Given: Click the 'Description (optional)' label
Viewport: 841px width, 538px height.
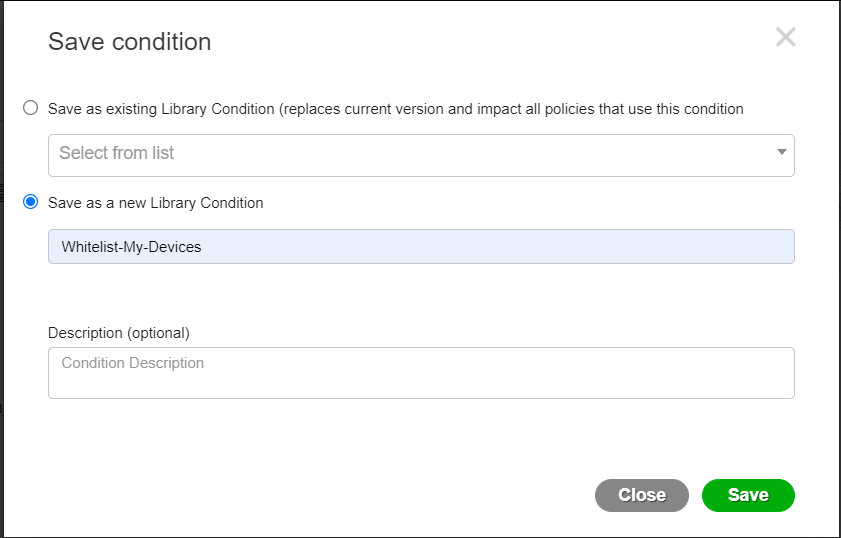Looking at the screenshot, I should click(x=119, y=333).
